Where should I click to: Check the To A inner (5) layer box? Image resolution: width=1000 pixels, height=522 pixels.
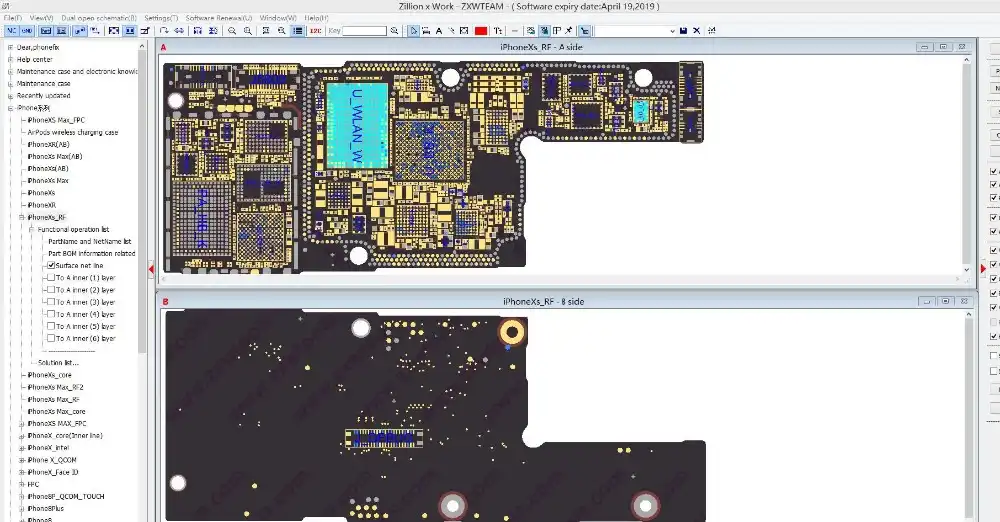tap(51, 326)
